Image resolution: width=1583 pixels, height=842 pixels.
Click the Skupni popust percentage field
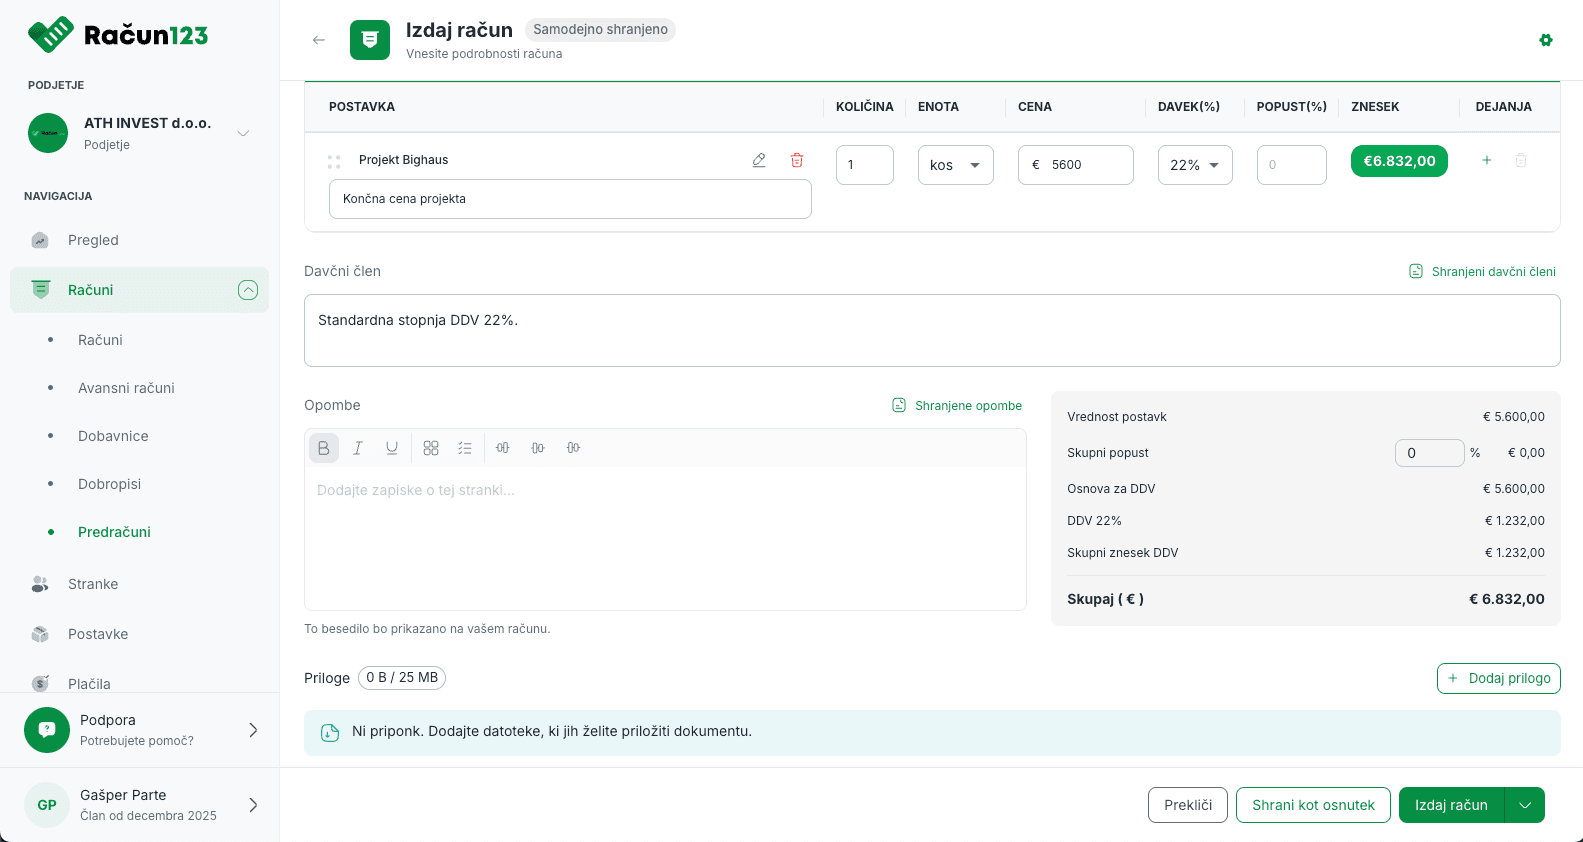[1428, 453]
